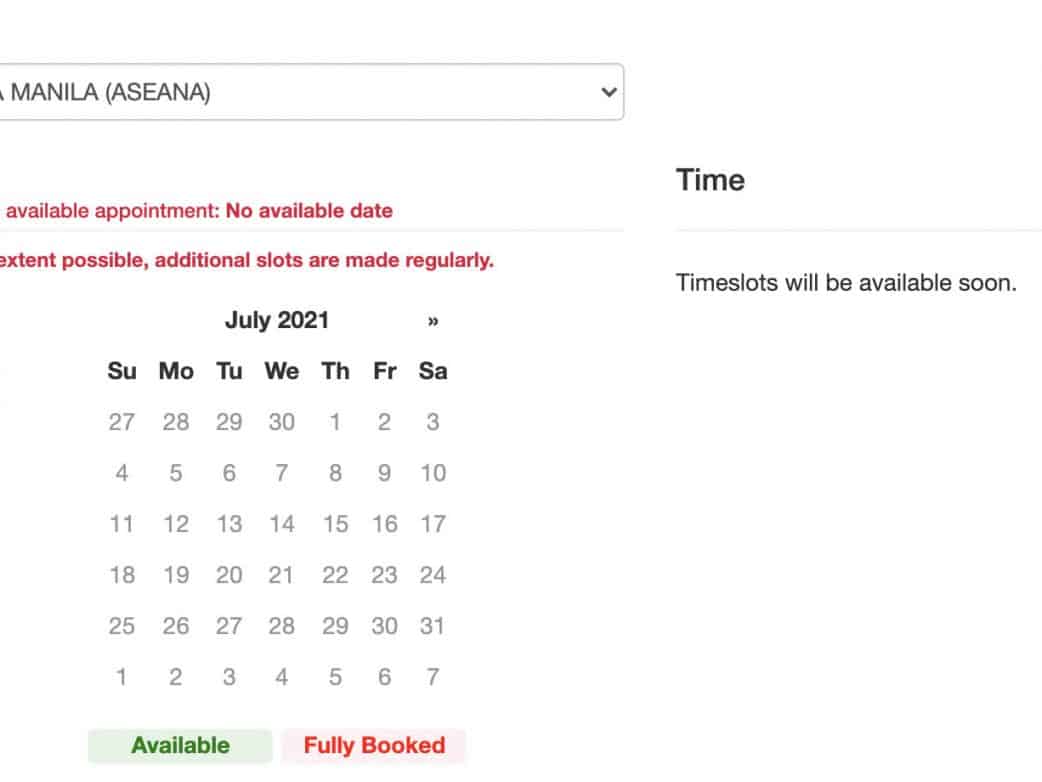The width and height of the screenshot is (1042, 782).
Task: Click the Time section heading
Action: (x=710, y=180)
